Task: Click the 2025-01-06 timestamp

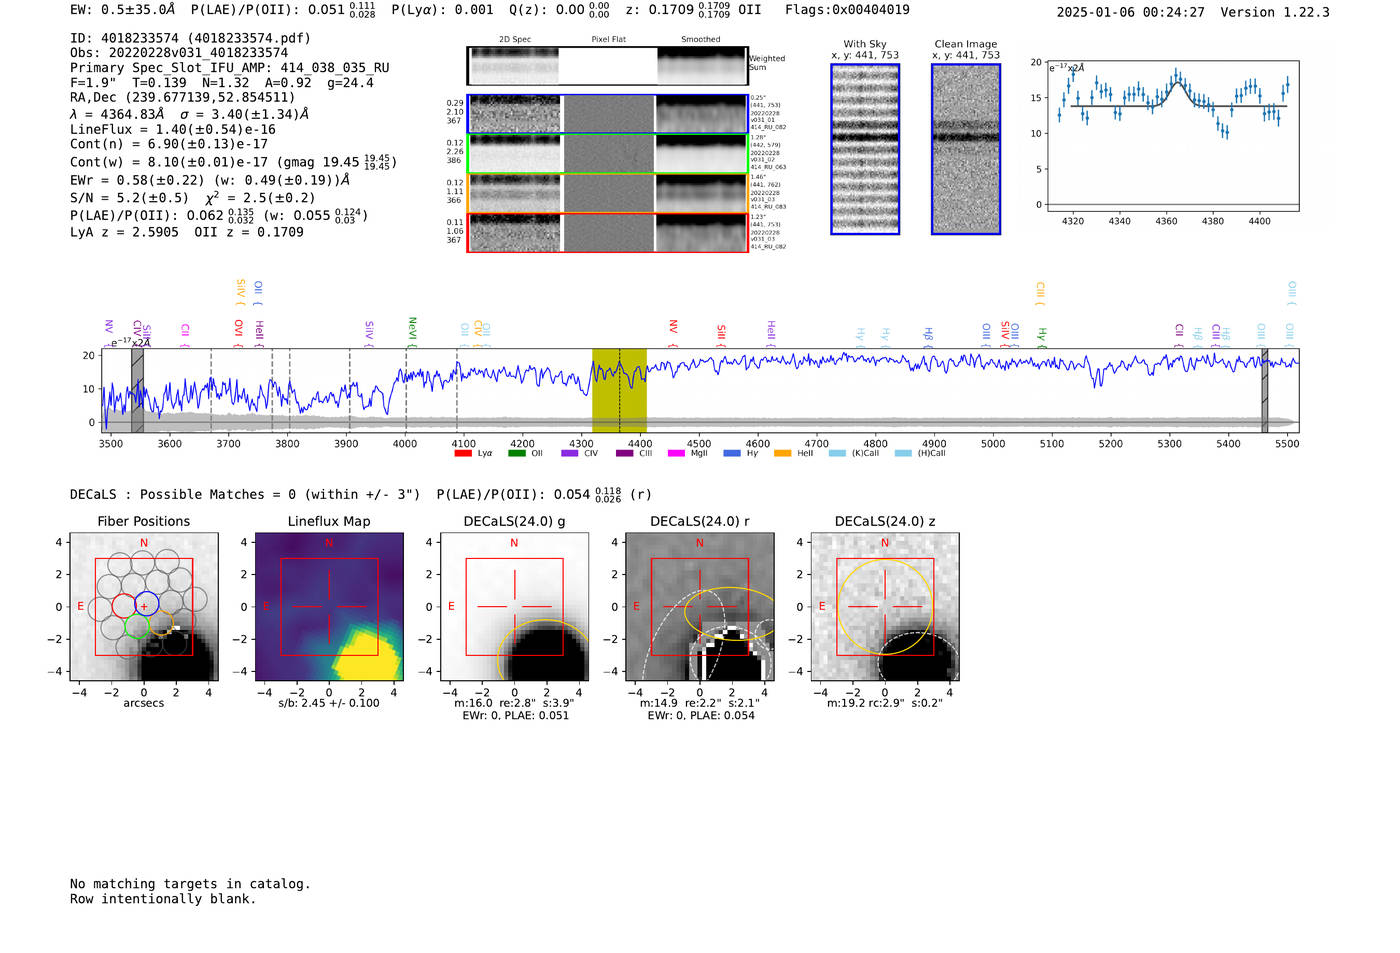Action: pos(1131,12)
